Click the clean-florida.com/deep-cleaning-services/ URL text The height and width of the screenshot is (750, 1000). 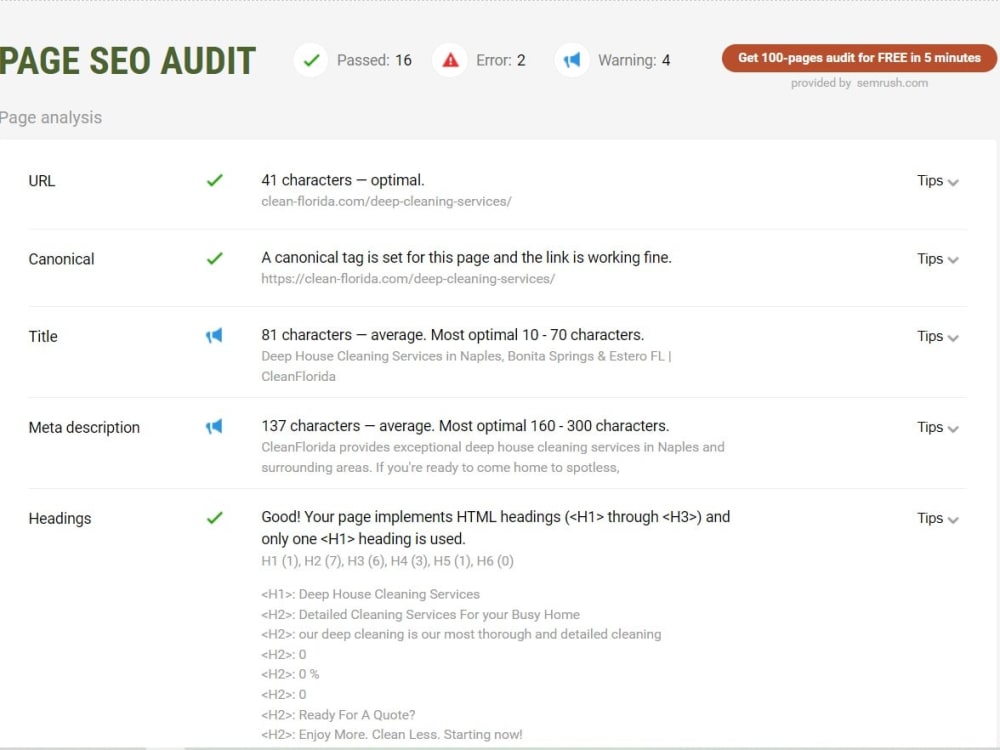pos(386,202)
